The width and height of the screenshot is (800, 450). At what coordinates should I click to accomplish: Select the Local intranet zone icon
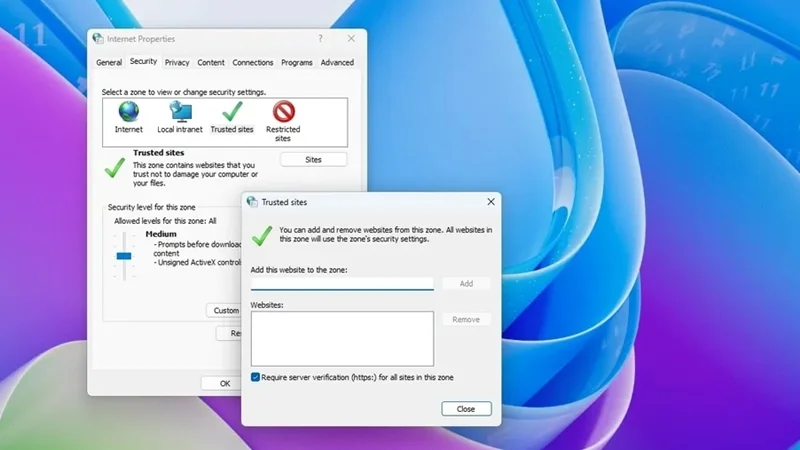(x=180, y=111)
